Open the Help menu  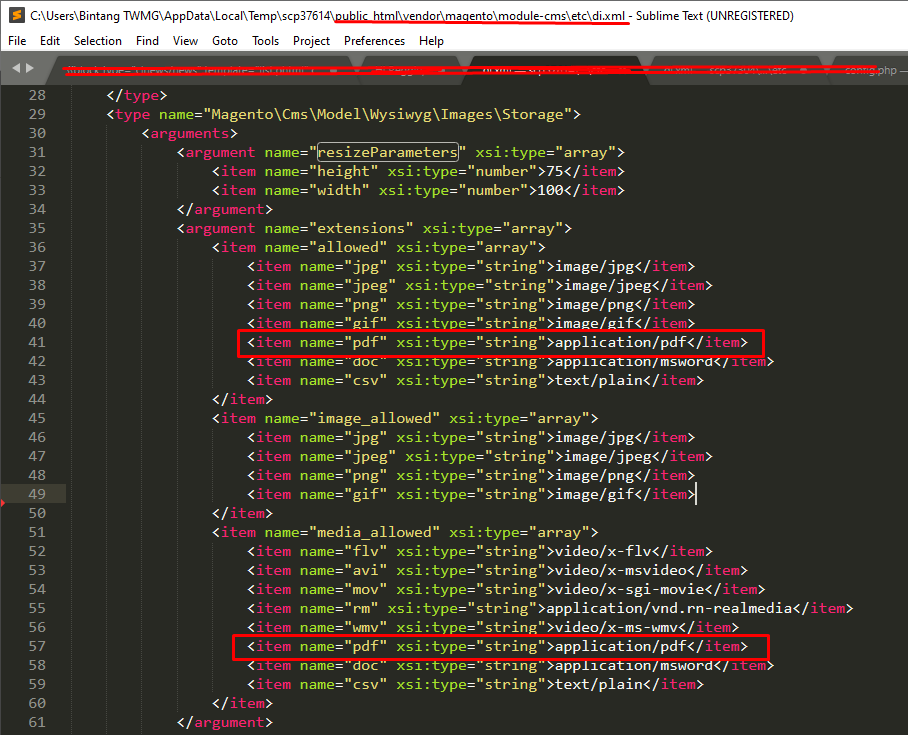[x=432, y=41]
